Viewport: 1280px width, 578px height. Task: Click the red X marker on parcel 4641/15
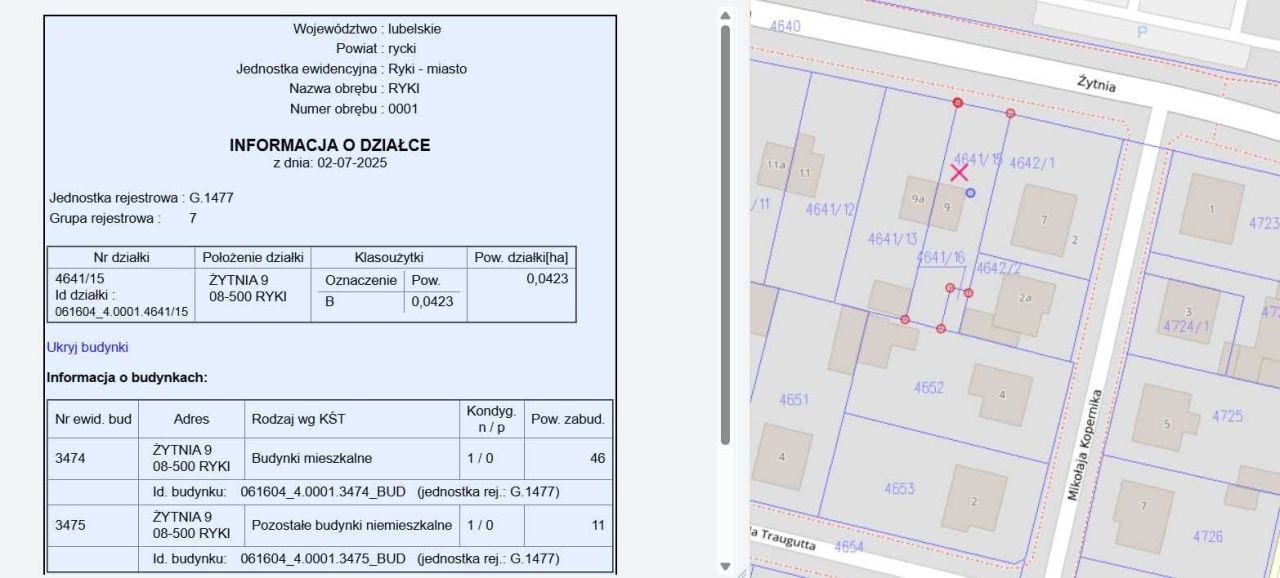click(959, 173)
